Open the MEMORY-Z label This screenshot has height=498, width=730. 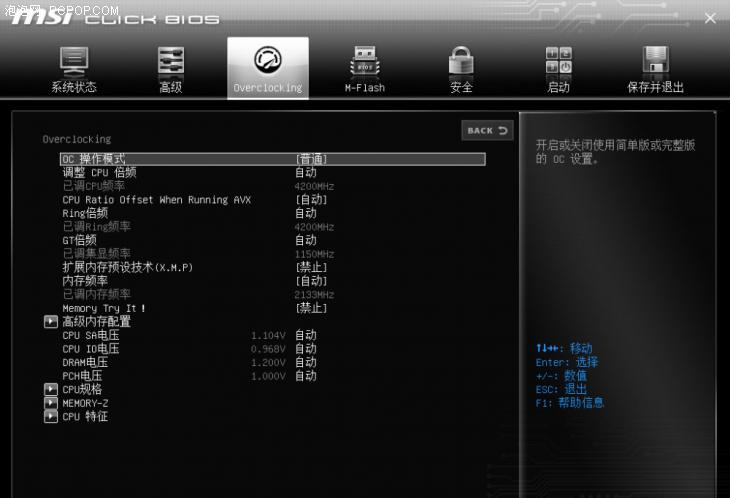pos(85,404)
